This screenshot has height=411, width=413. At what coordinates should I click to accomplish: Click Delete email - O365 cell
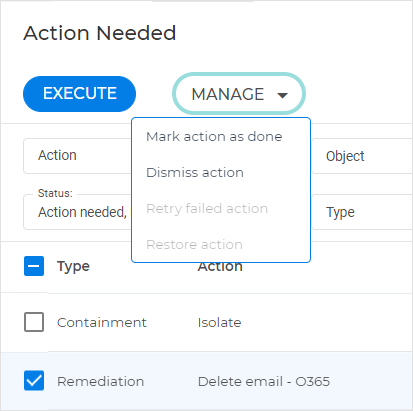click(264, 381)
